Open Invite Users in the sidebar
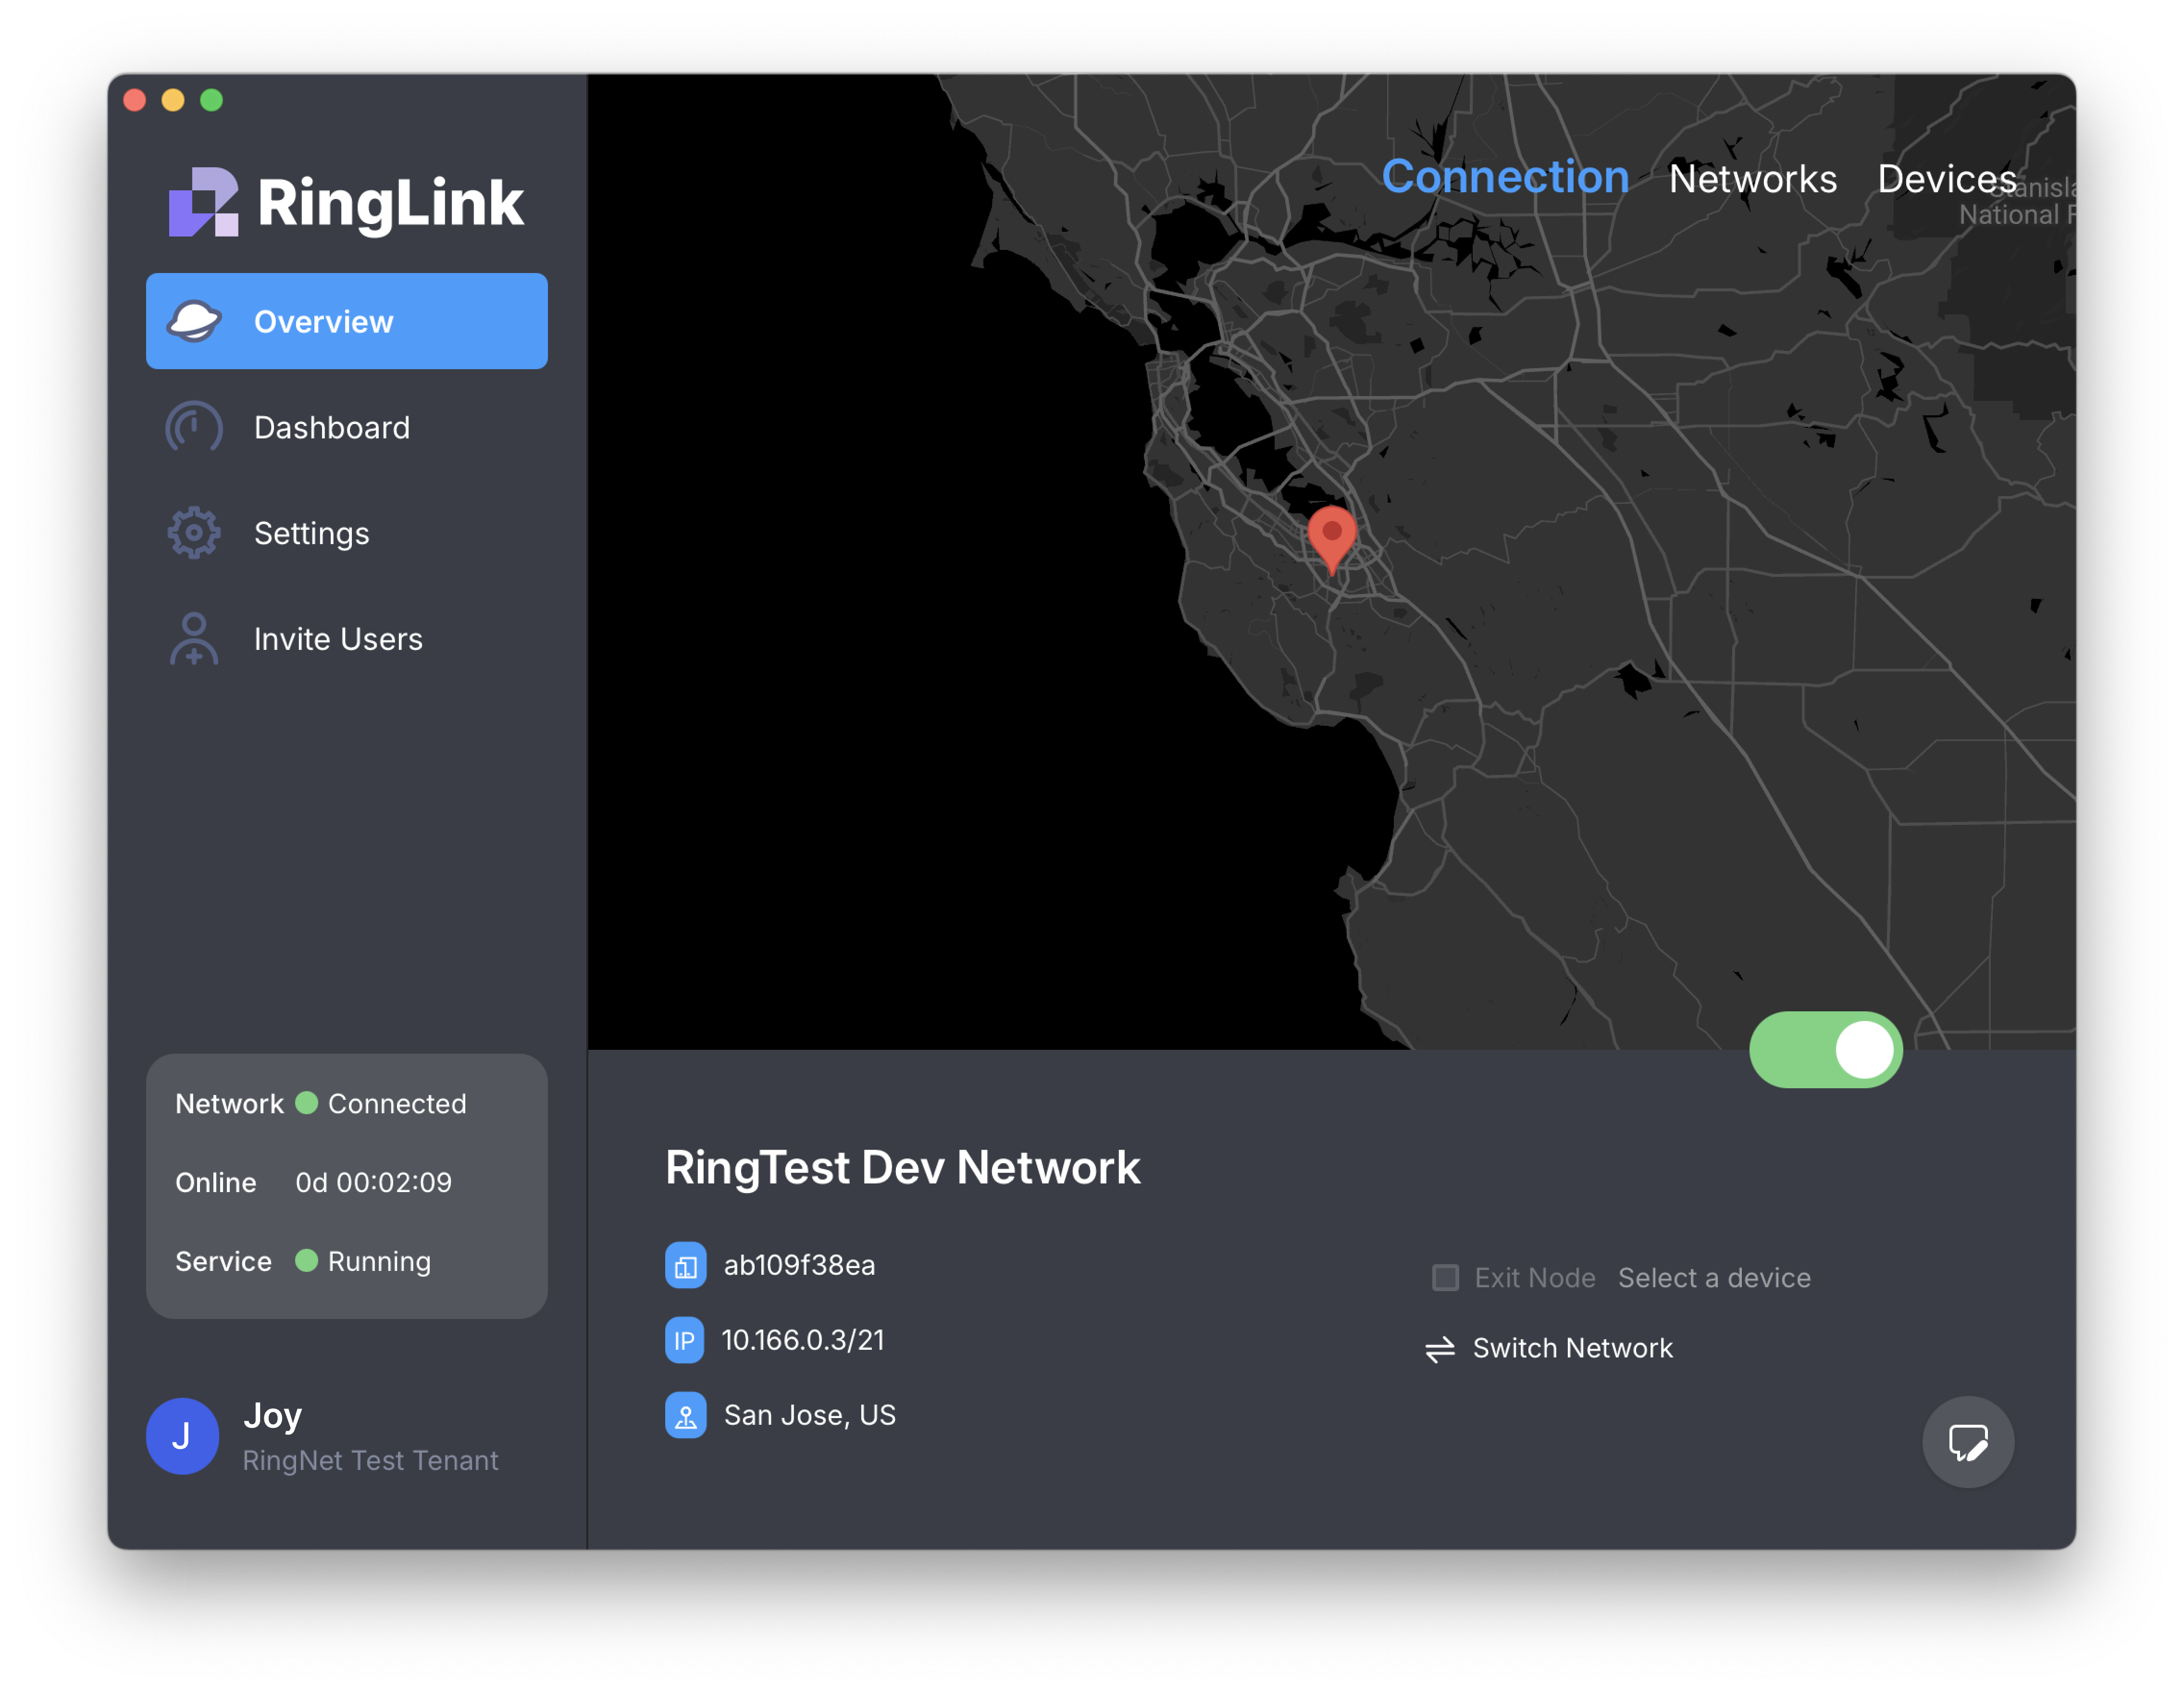 tap(347, 639)
